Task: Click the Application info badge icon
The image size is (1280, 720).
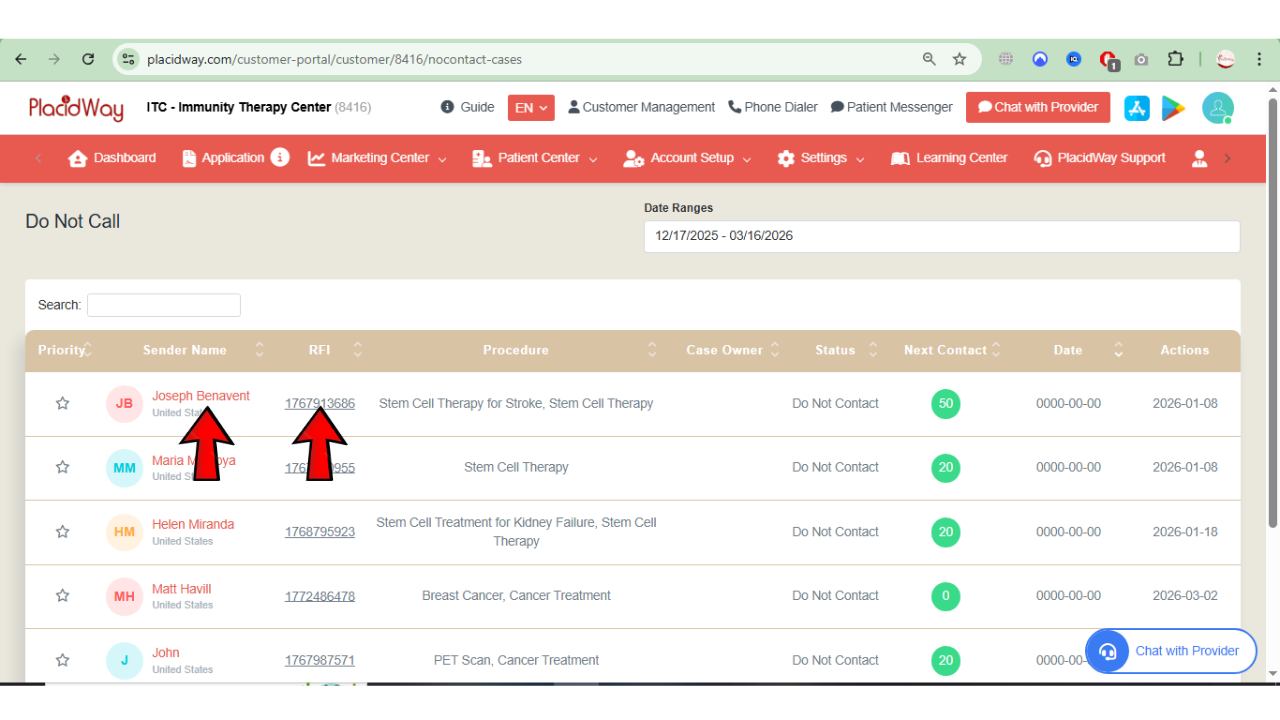Action: (280, 158)
